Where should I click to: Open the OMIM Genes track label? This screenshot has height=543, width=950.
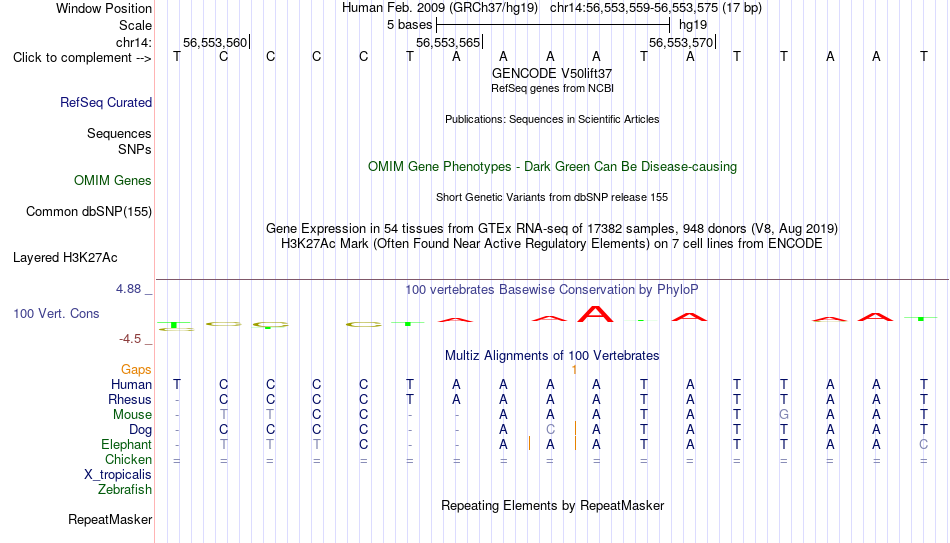(112, 181)
